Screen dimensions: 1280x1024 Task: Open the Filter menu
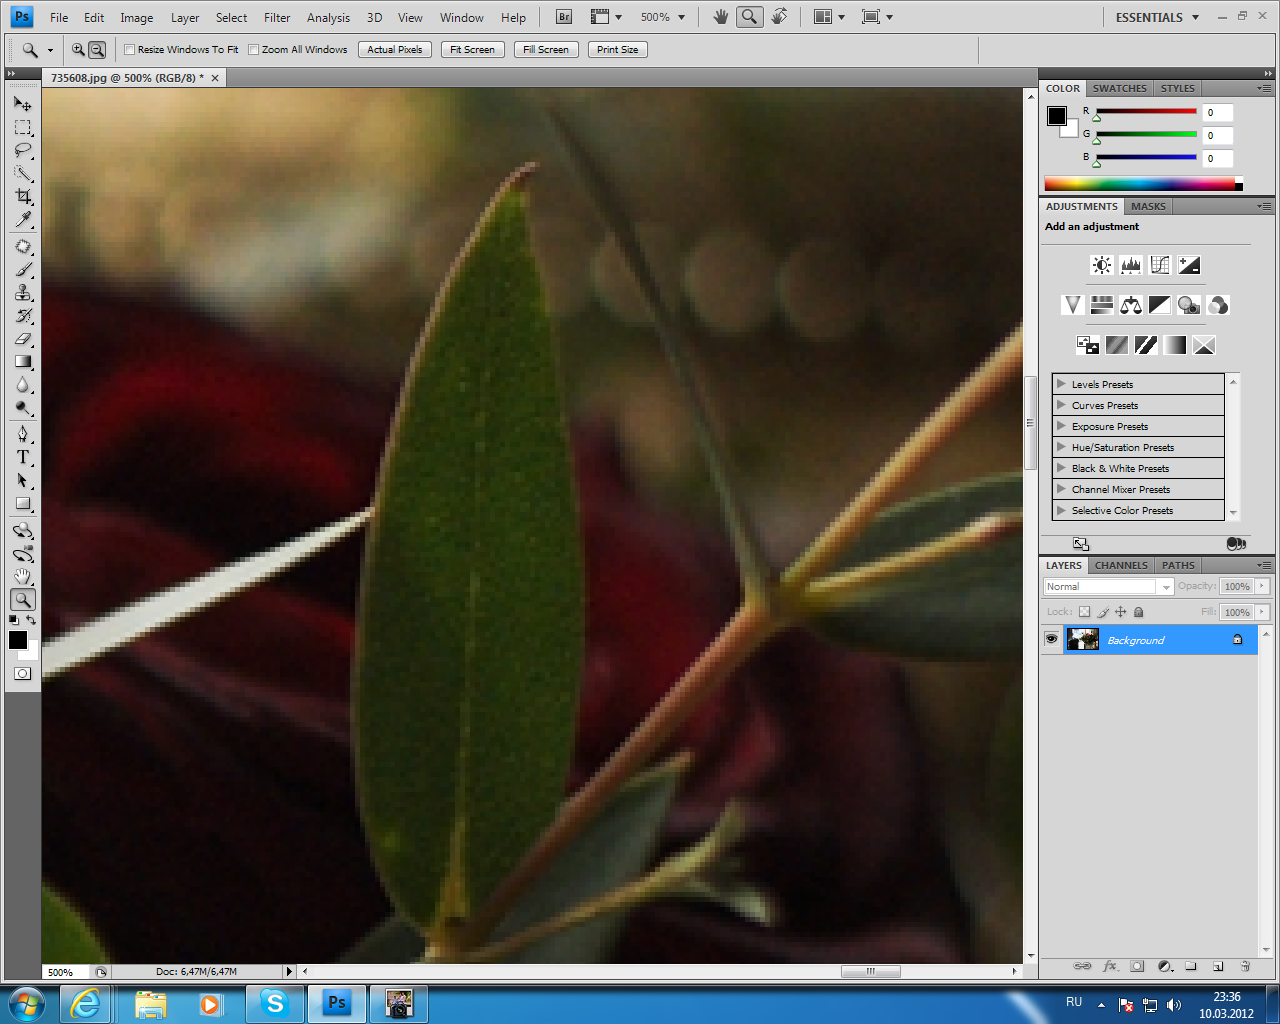point(277,17)
